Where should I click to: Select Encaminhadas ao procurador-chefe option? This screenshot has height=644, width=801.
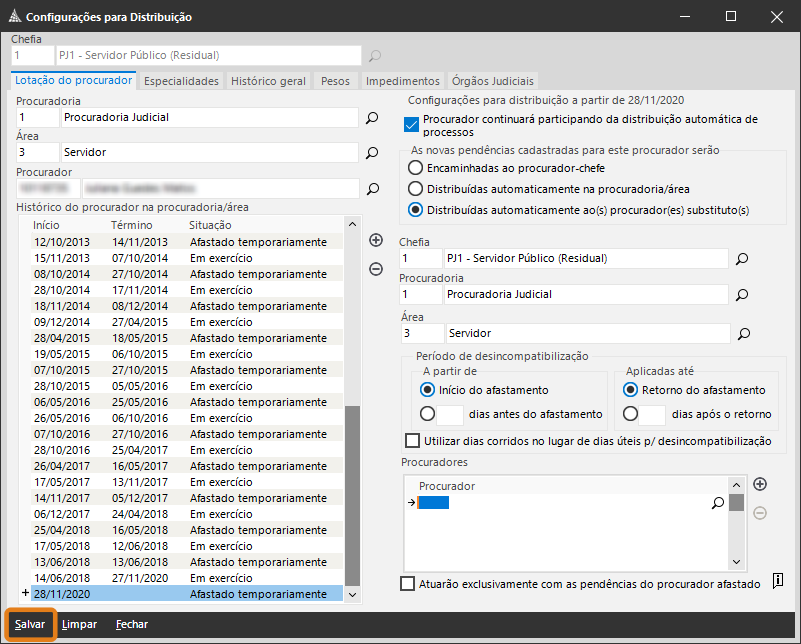point(415,168)
